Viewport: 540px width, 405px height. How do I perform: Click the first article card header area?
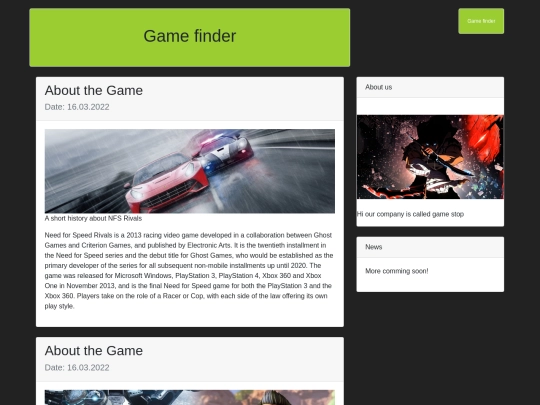coord(190,99)
